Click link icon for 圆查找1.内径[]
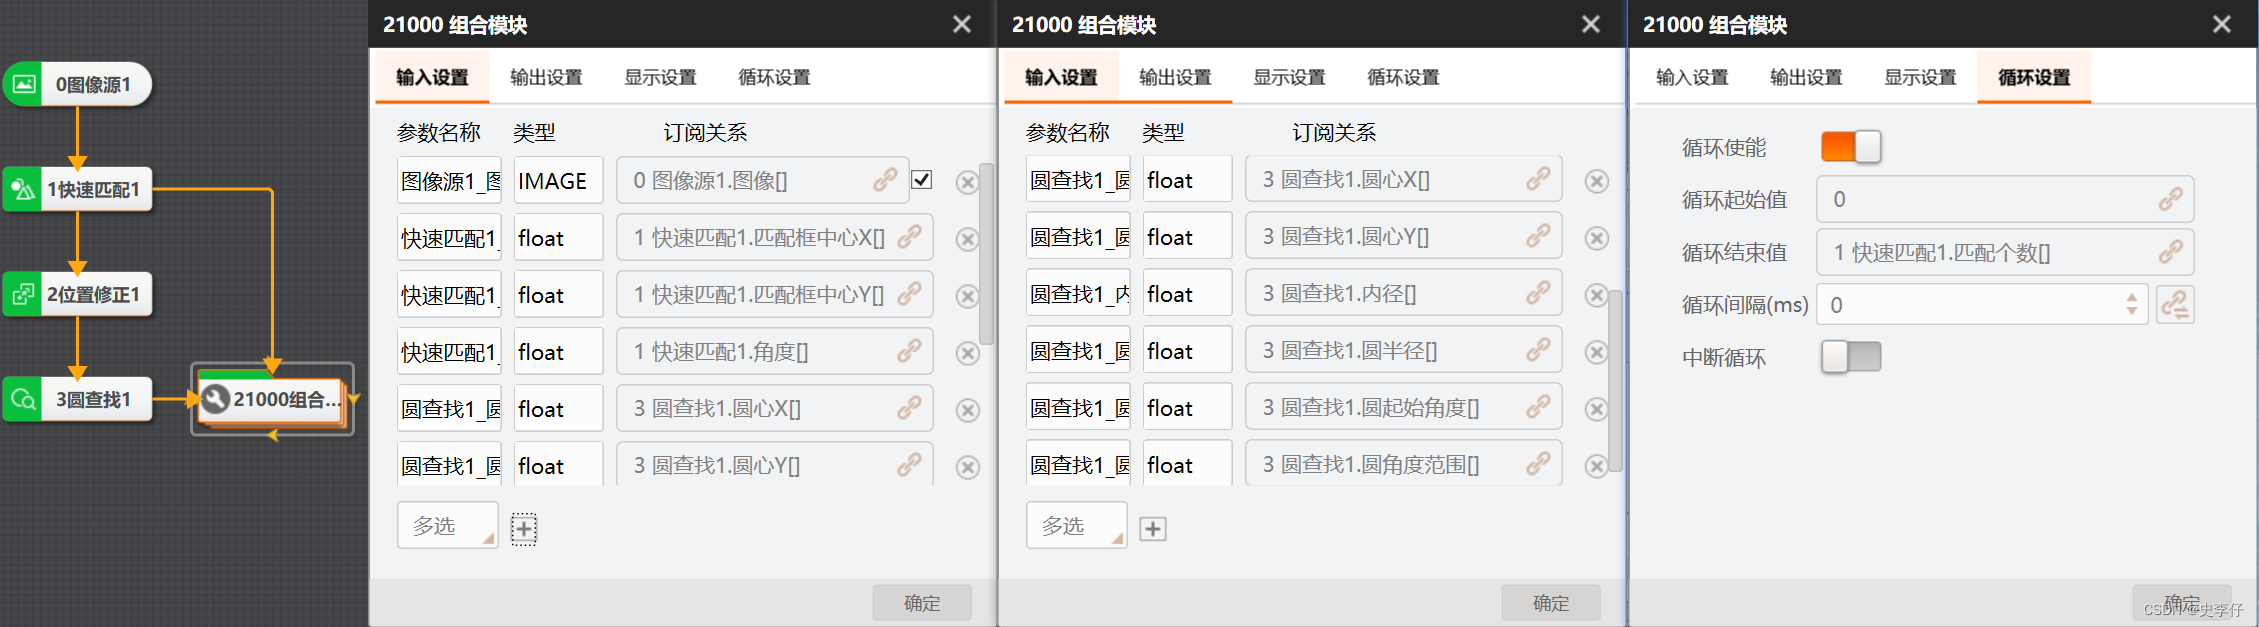The height and width of the screenshot is (627, 2259). pos(1538,293)
